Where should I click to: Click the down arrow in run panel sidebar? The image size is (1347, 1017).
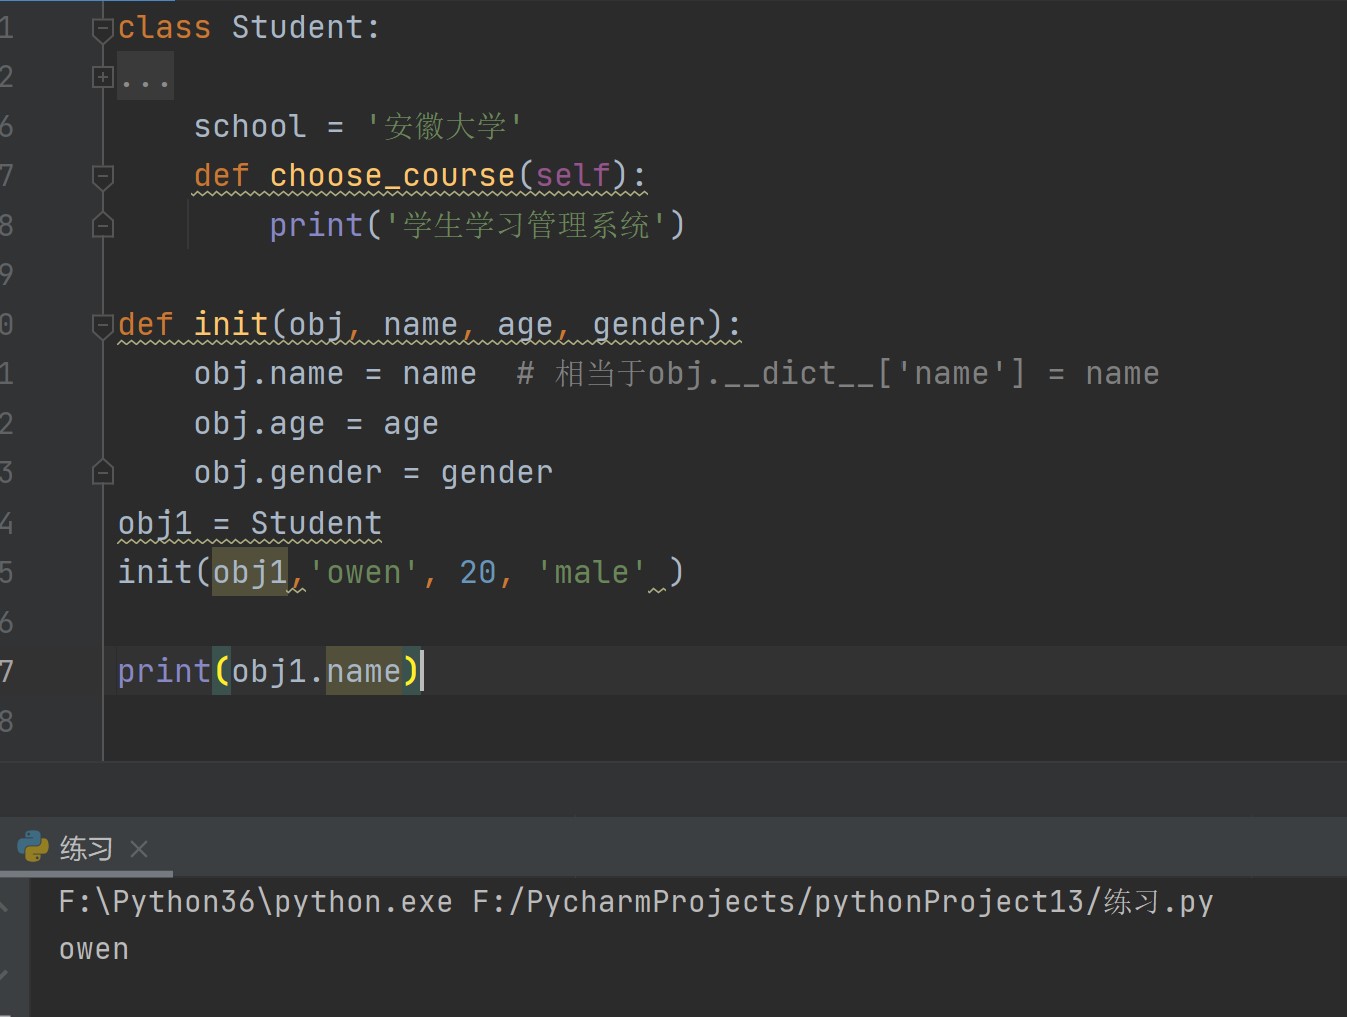[5, 973]
